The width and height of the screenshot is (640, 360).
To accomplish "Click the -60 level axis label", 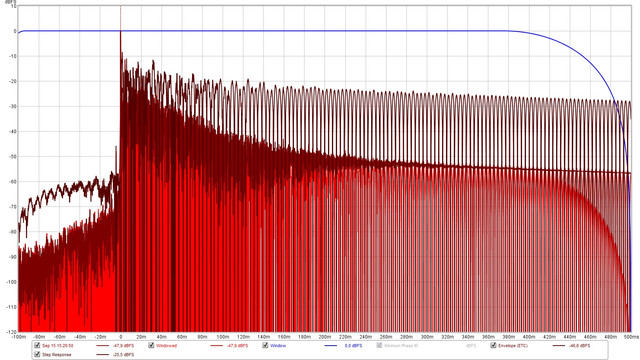I will click(x=12, y=182).
